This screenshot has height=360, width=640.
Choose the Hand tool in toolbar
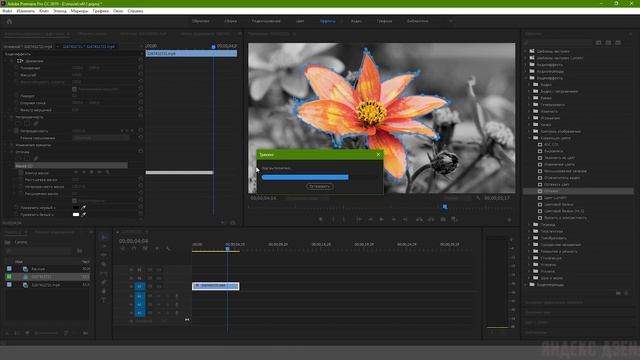coord(104,291)
